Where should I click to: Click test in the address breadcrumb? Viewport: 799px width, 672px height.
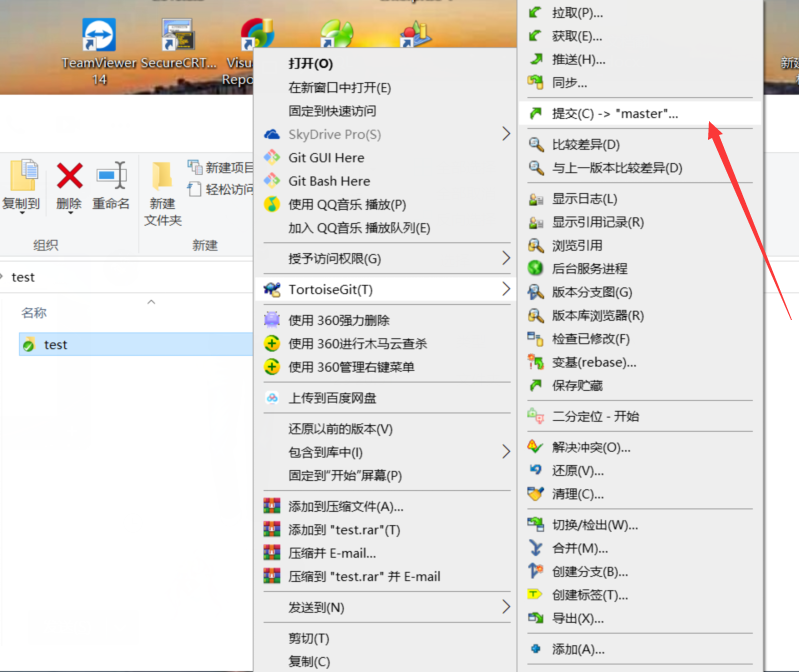coord(23,277)
